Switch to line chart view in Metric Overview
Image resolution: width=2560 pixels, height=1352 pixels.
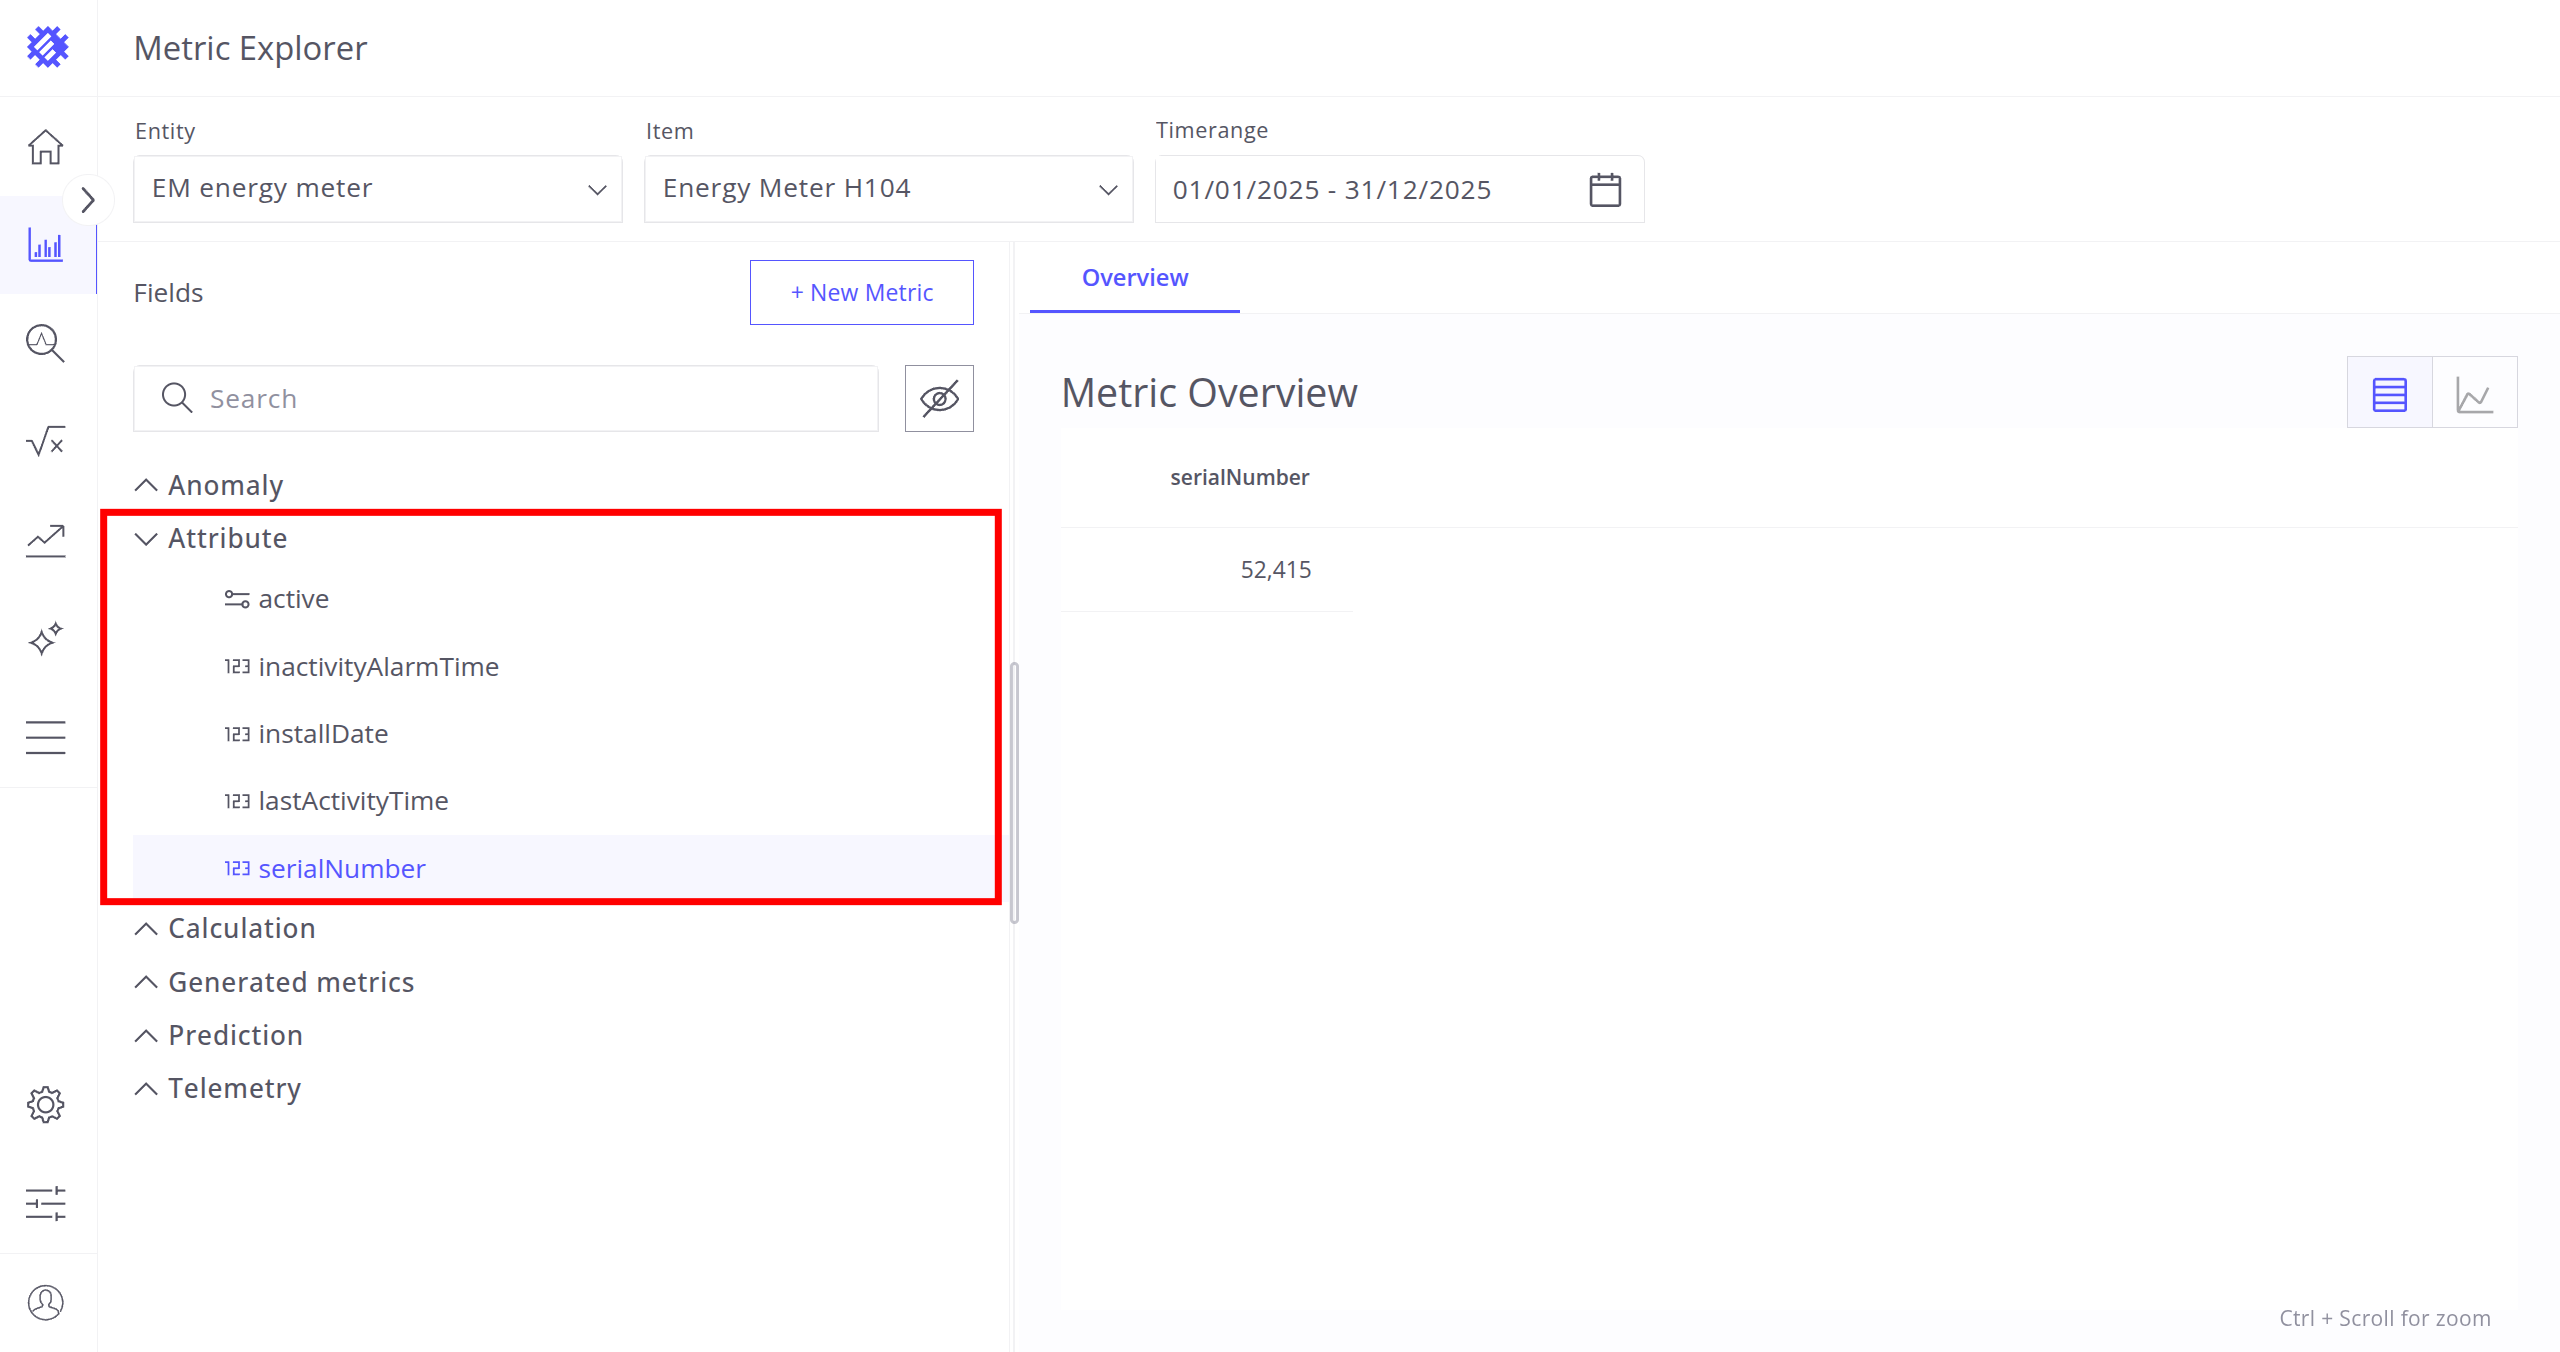click(x=2474, y=394)
